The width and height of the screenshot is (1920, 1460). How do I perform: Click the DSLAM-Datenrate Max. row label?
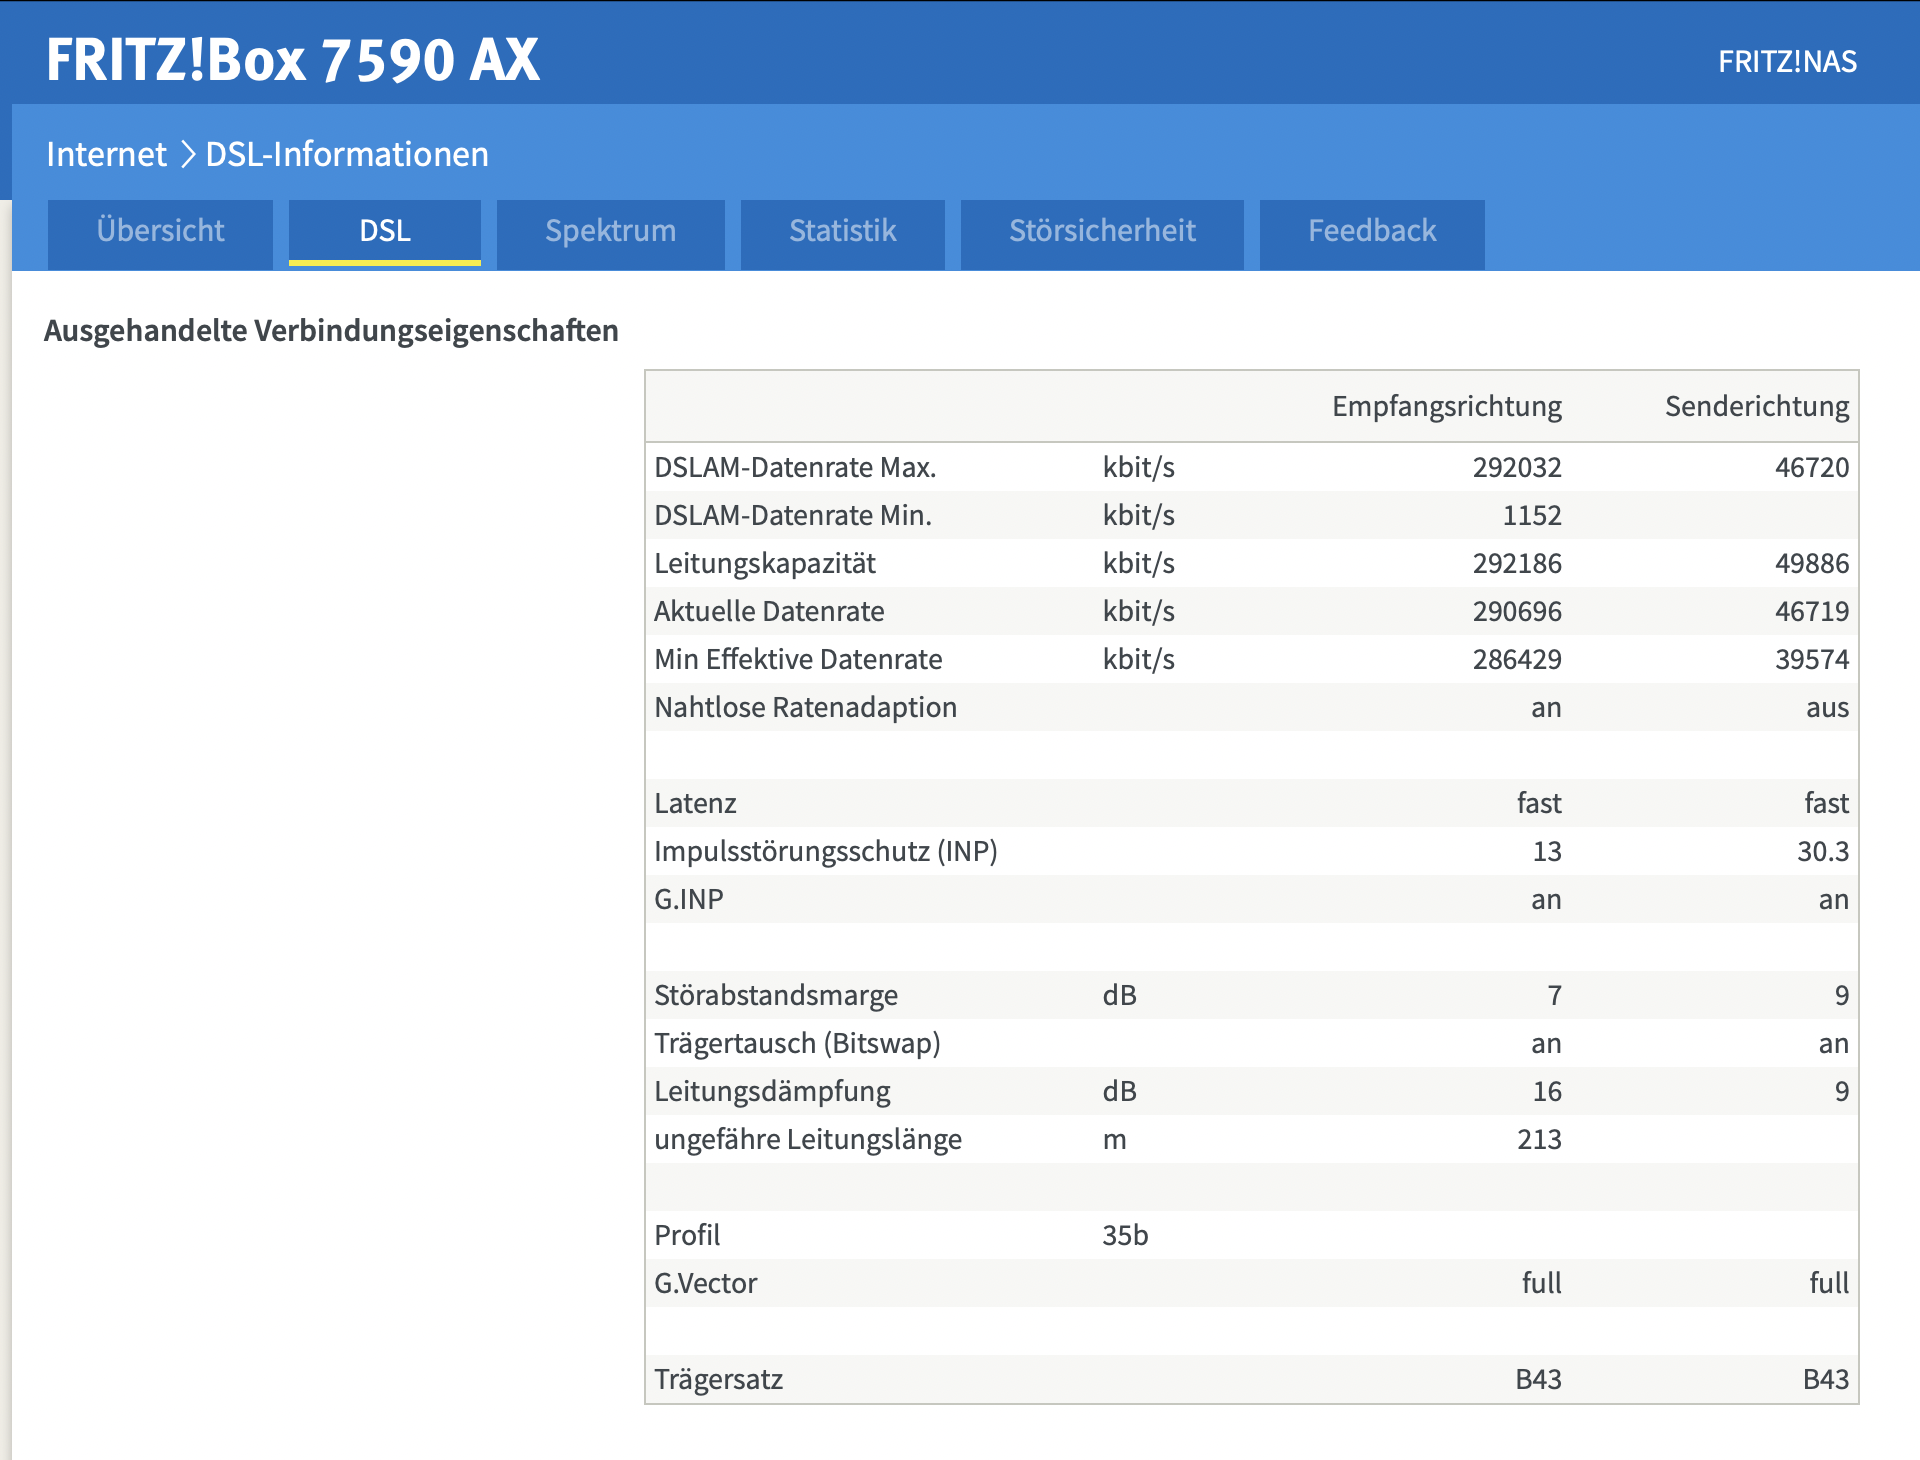point(795,467)
